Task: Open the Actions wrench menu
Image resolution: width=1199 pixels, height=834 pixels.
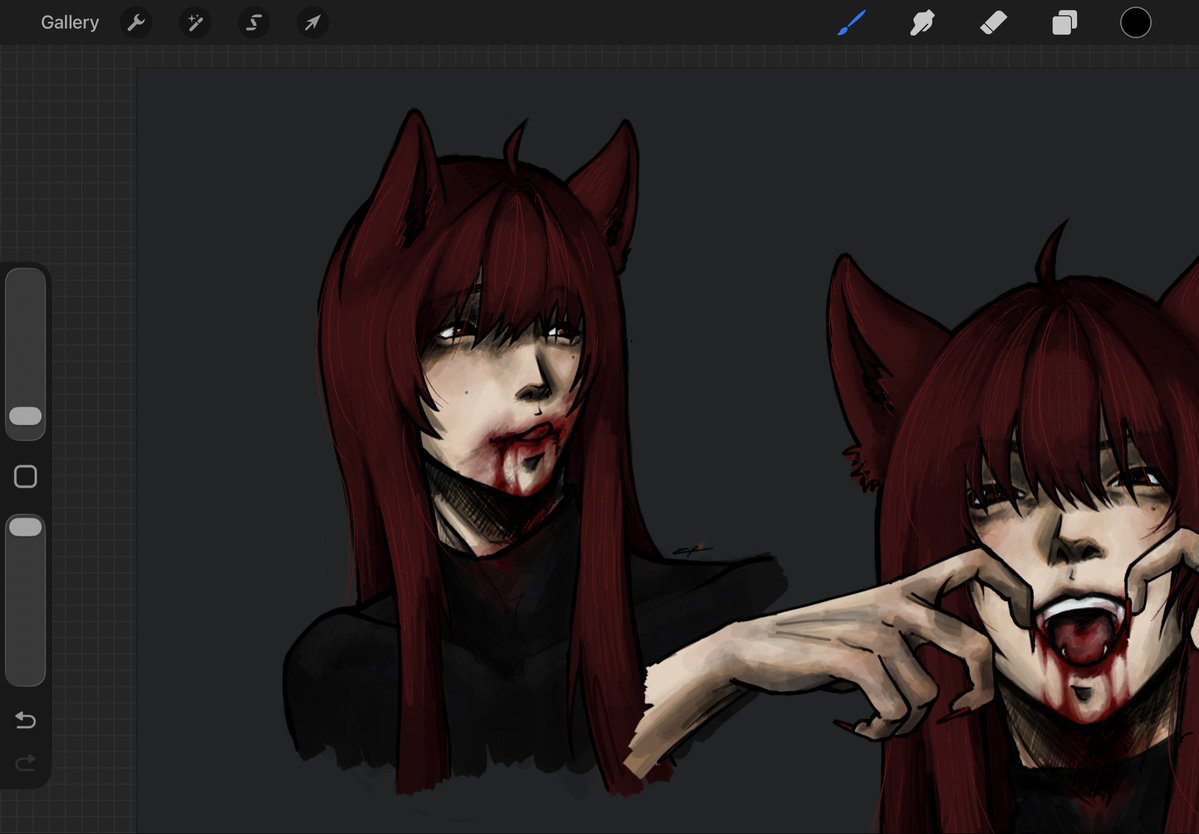Action: (x=136, y=23)
